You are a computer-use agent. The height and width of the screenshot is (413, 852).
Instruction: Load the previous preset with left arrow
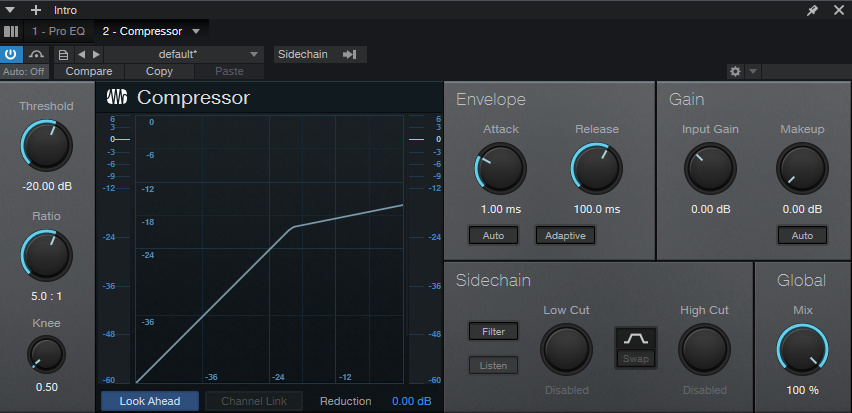click(x=82, y=54)
